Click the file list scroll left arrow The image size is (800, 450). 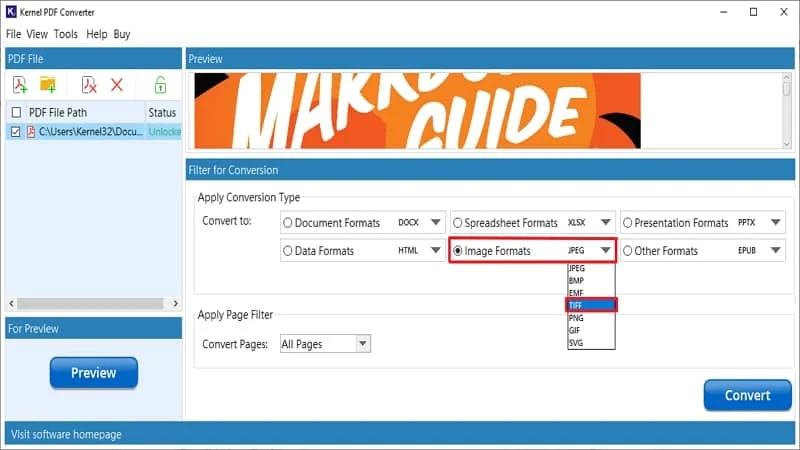11,304
